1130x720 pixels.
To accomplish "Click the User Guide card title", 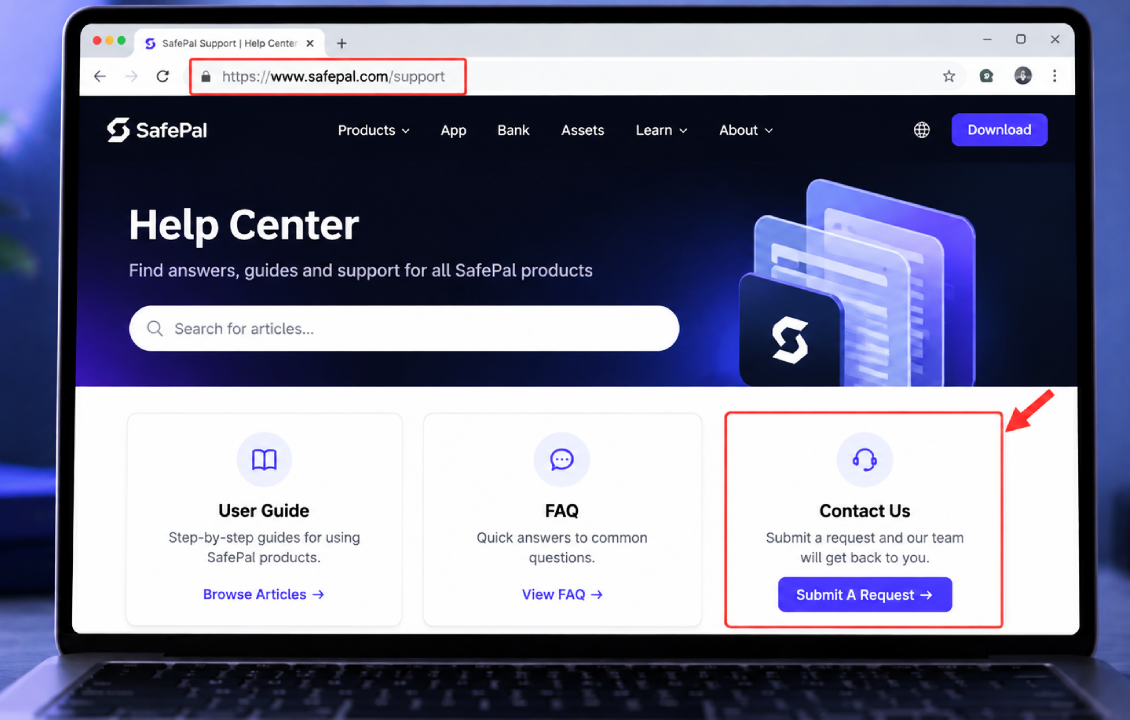I will point(264,511).
